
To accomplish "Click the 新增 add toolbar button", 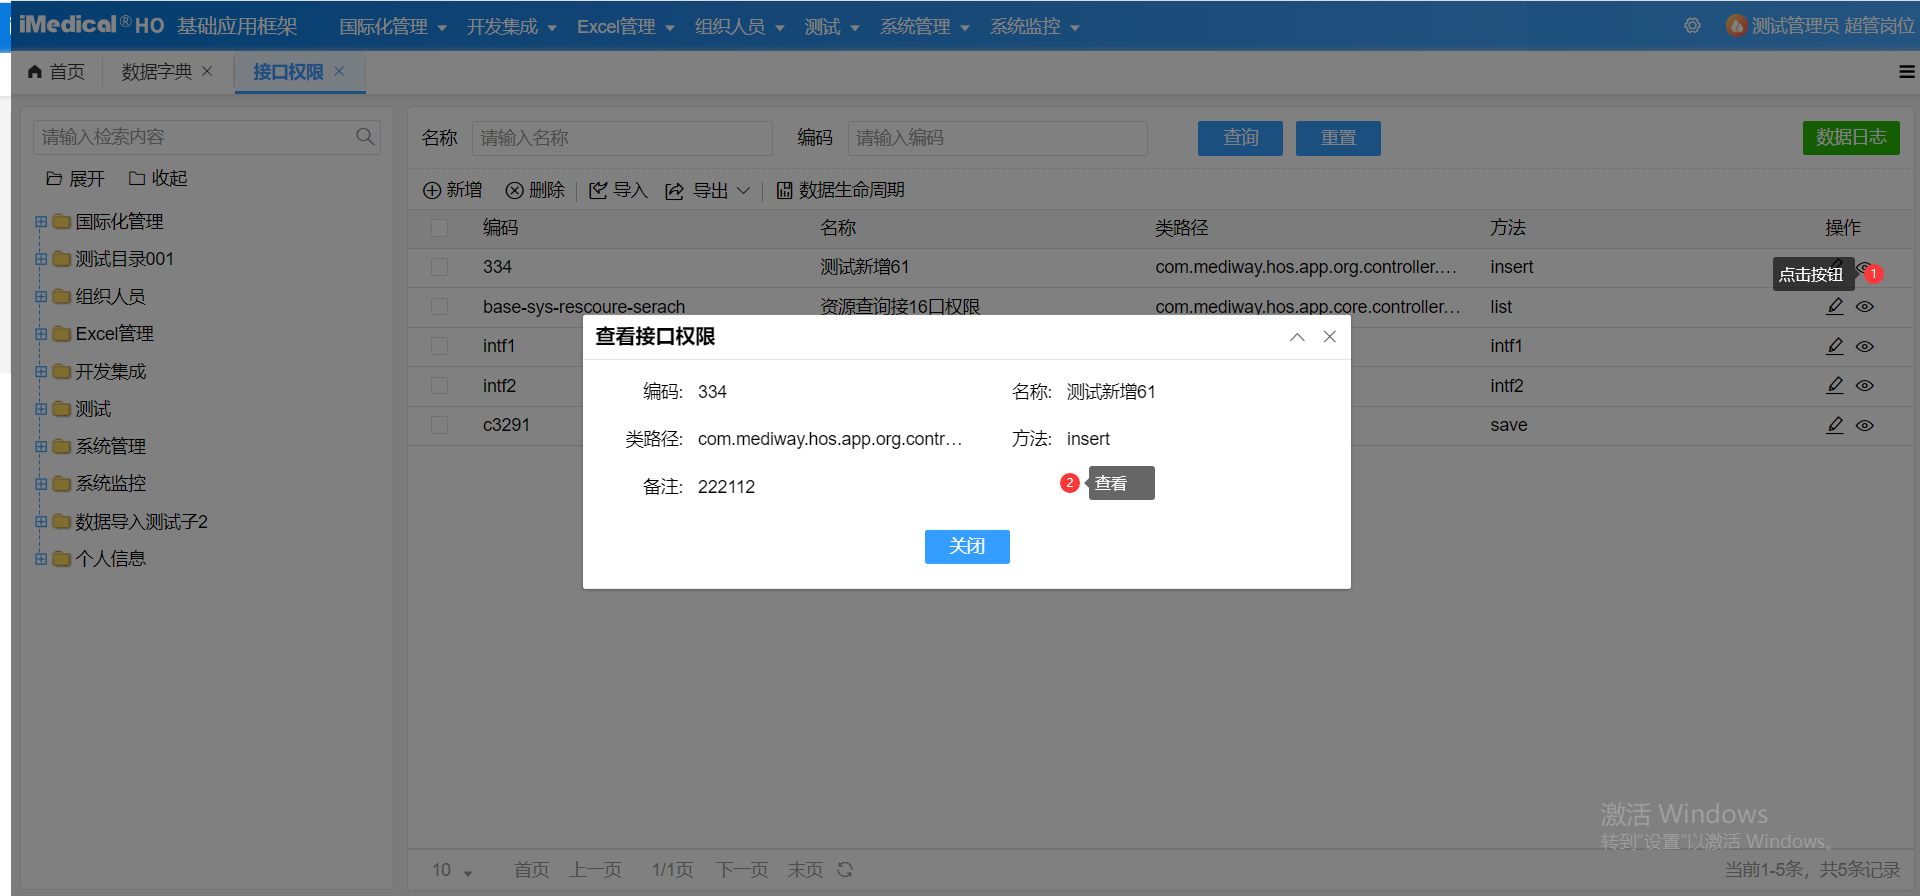I will tap(453, 190).
